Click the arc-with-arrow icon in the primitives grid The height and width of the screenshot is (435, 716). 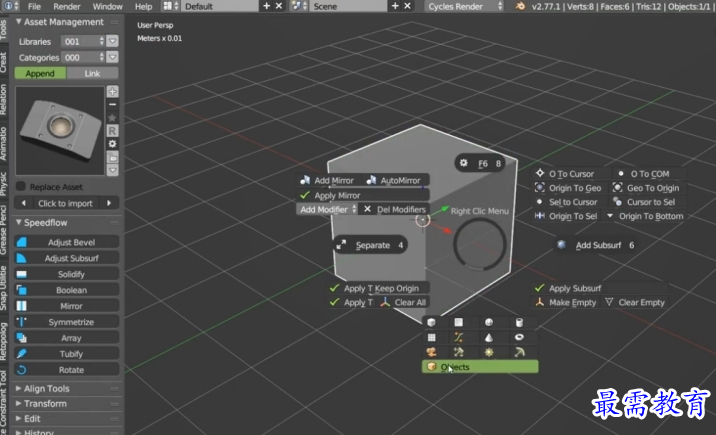[519, 352]
